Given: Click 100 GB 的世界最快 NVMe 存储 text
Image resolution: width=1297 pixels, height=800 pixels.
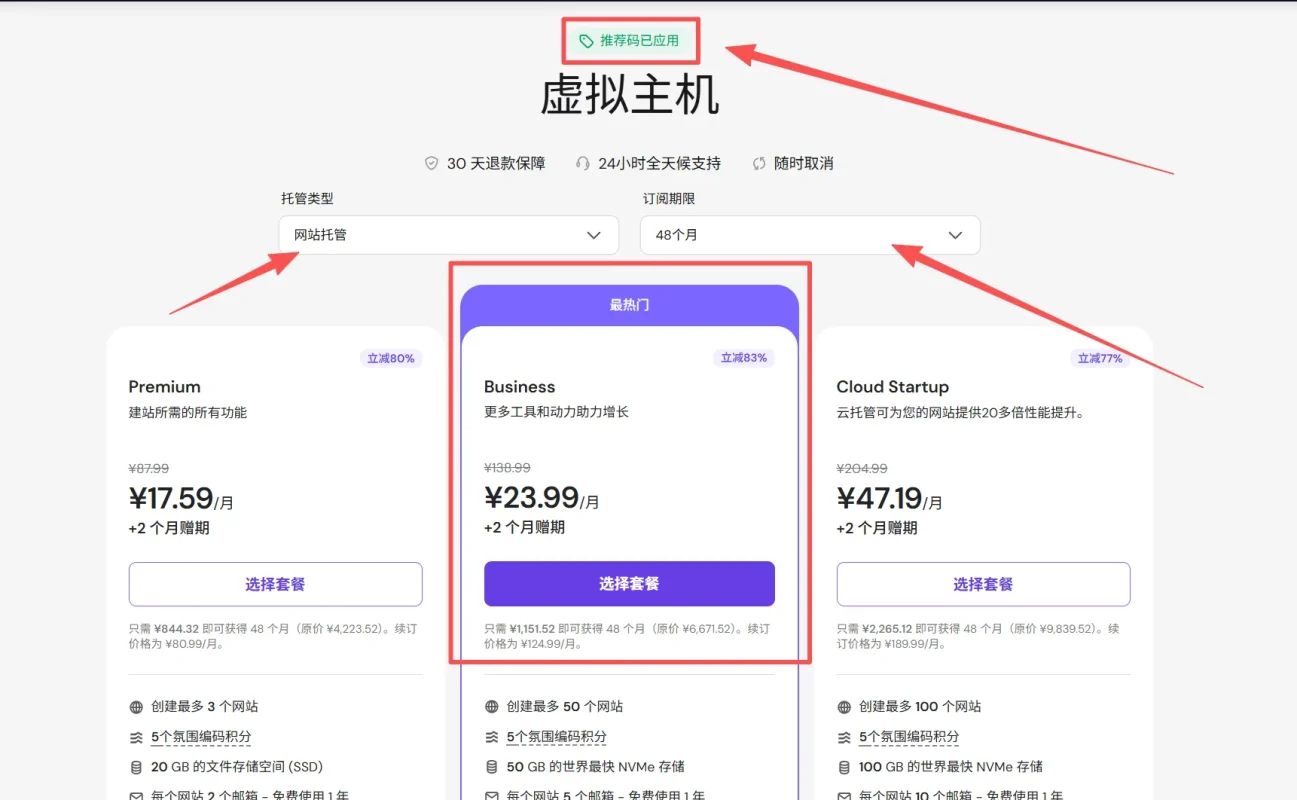Looking at the screenshot, I should tap(951, 768).
